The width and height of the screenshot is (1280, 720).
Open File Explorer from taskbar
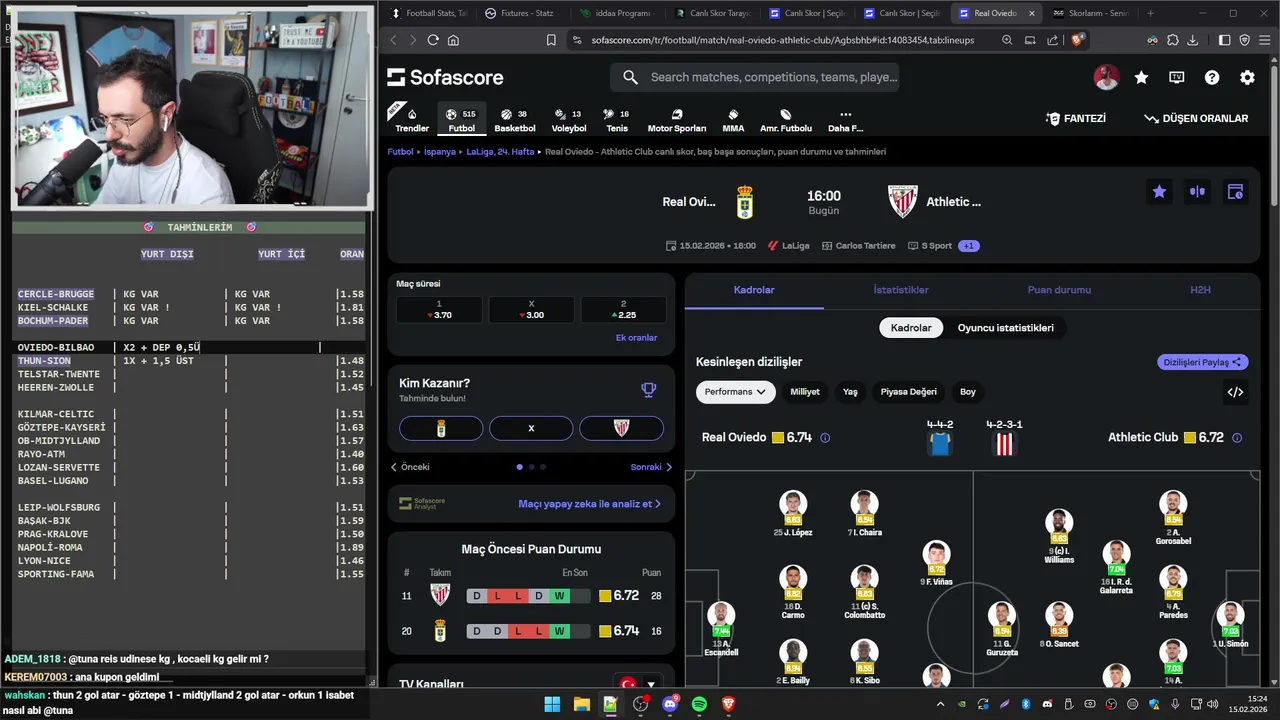pos(581,704)
